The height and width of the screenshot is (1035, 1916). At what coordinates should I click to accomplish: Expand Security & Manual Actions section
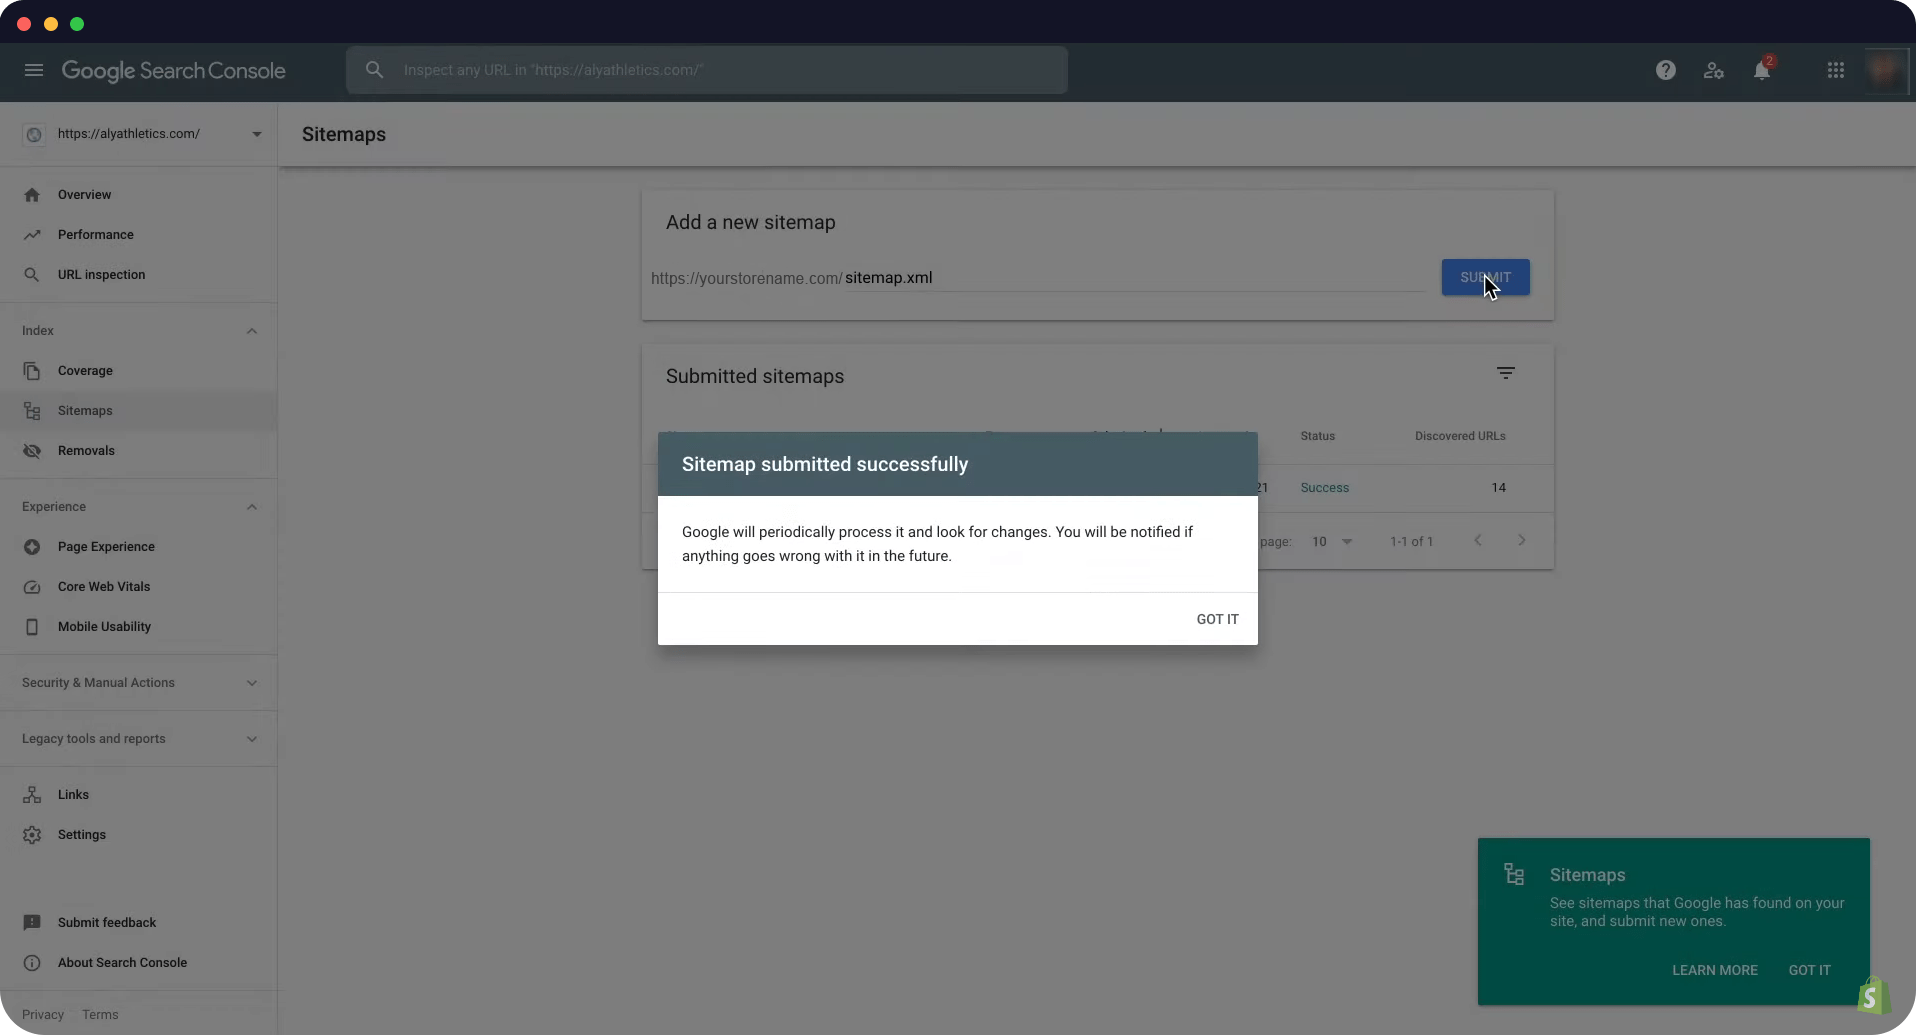tap(252, 683)
